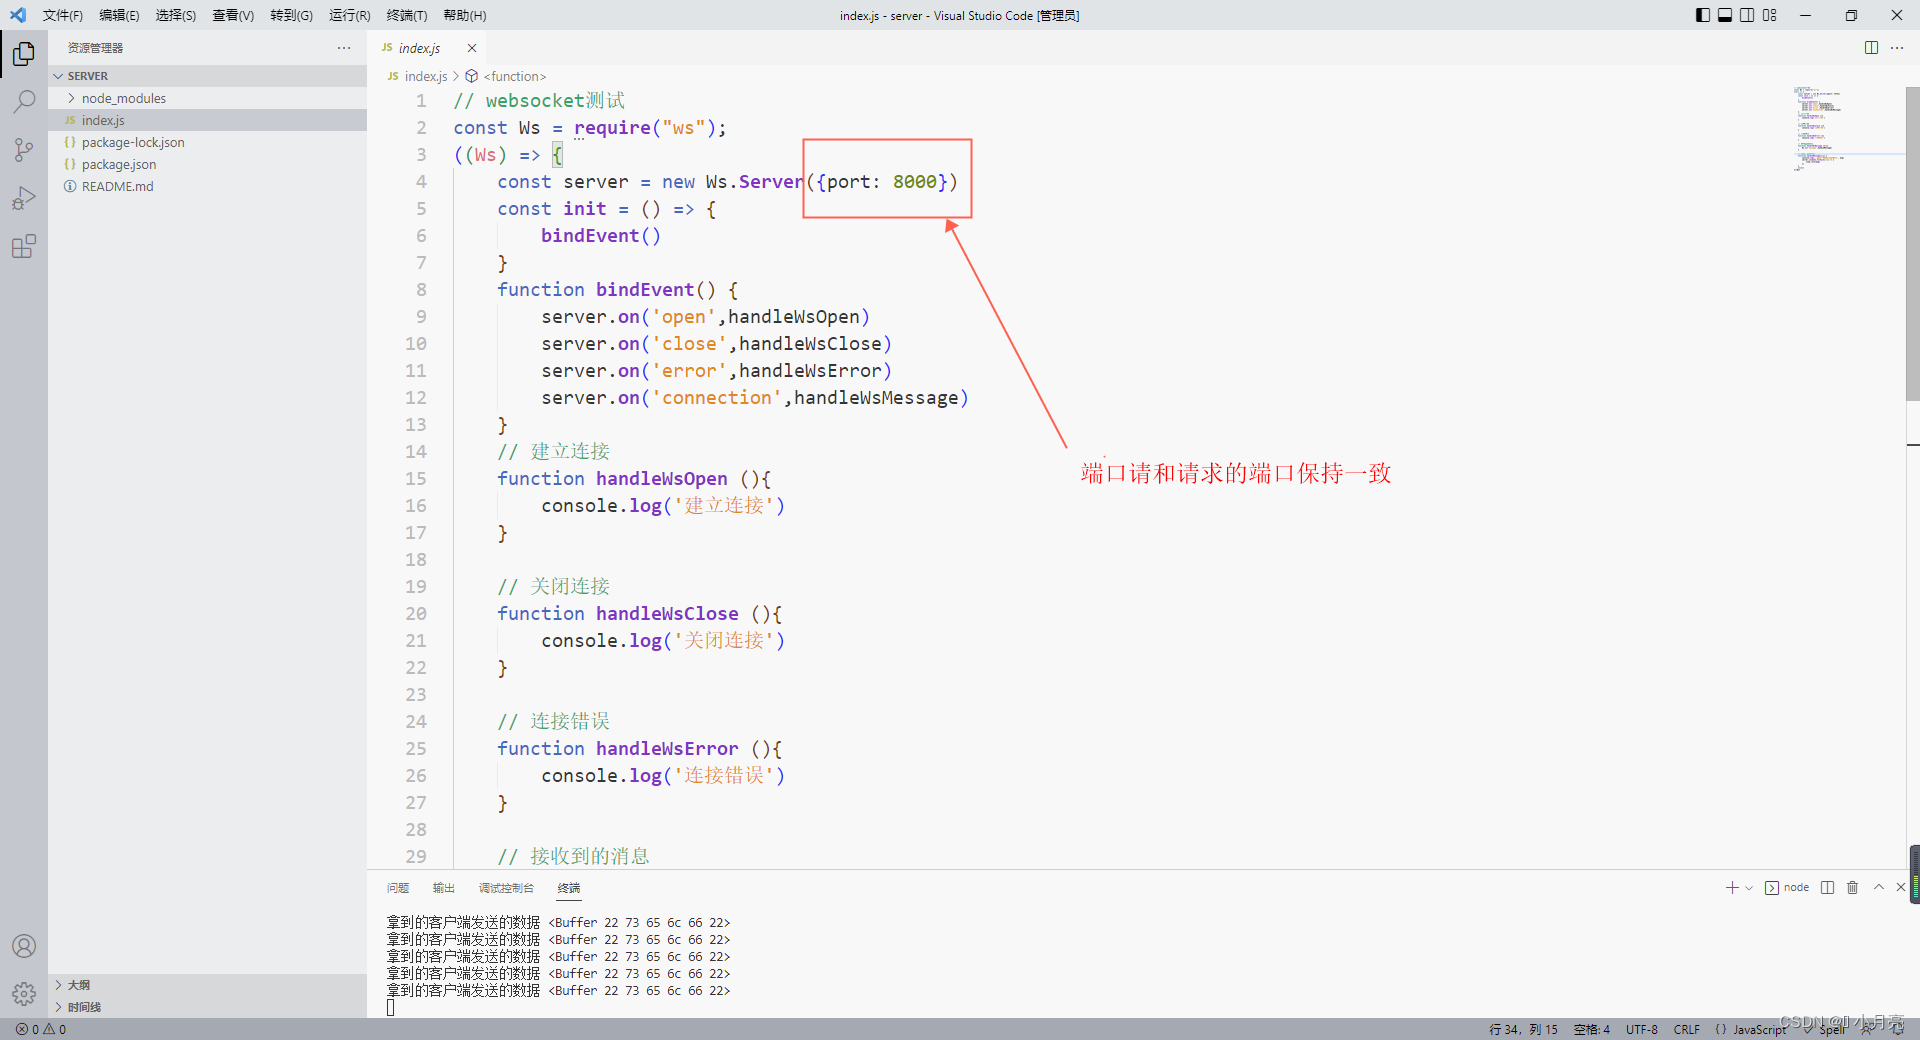Open the Manage gear icon

[x=24, y=993]
